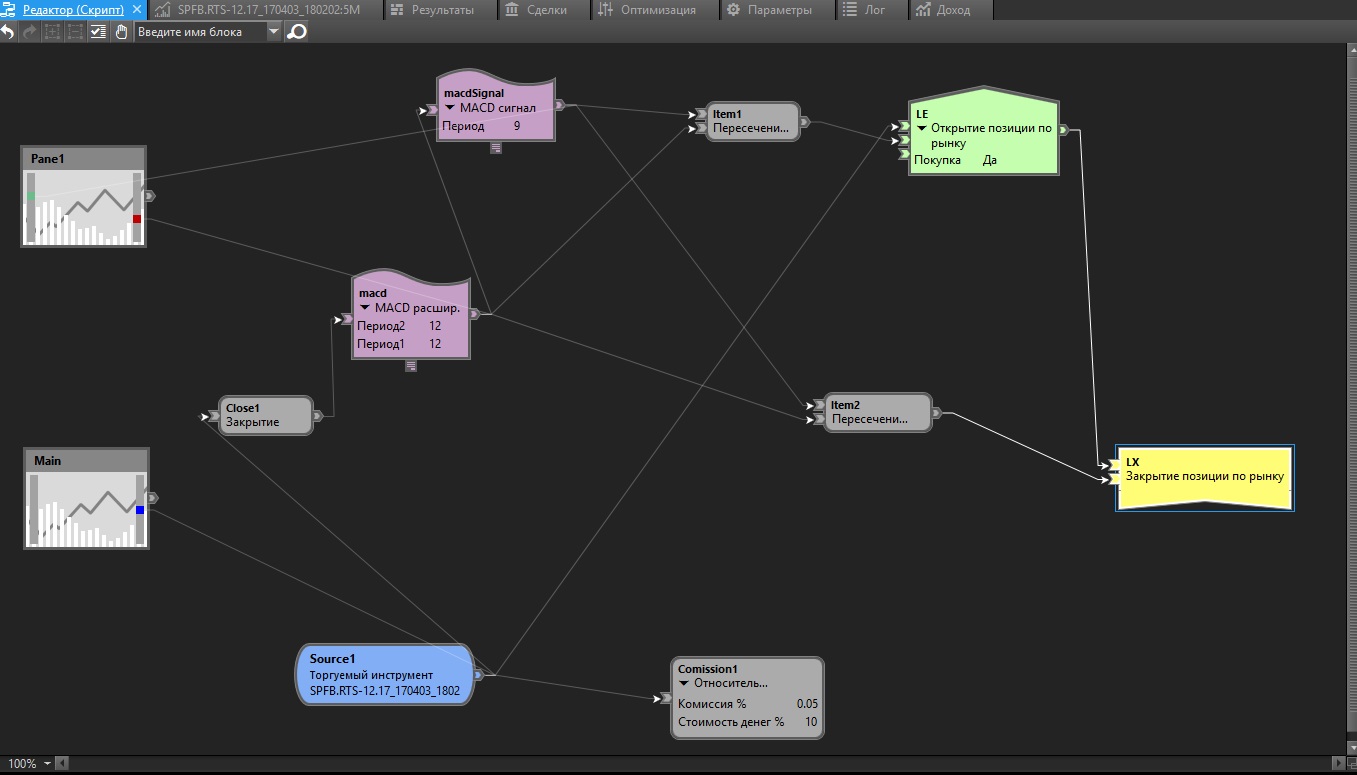This screenshot has width=1357, height=775.
Task: Click the Комиссия % value 0.05
Action: (x=807, y=704)
